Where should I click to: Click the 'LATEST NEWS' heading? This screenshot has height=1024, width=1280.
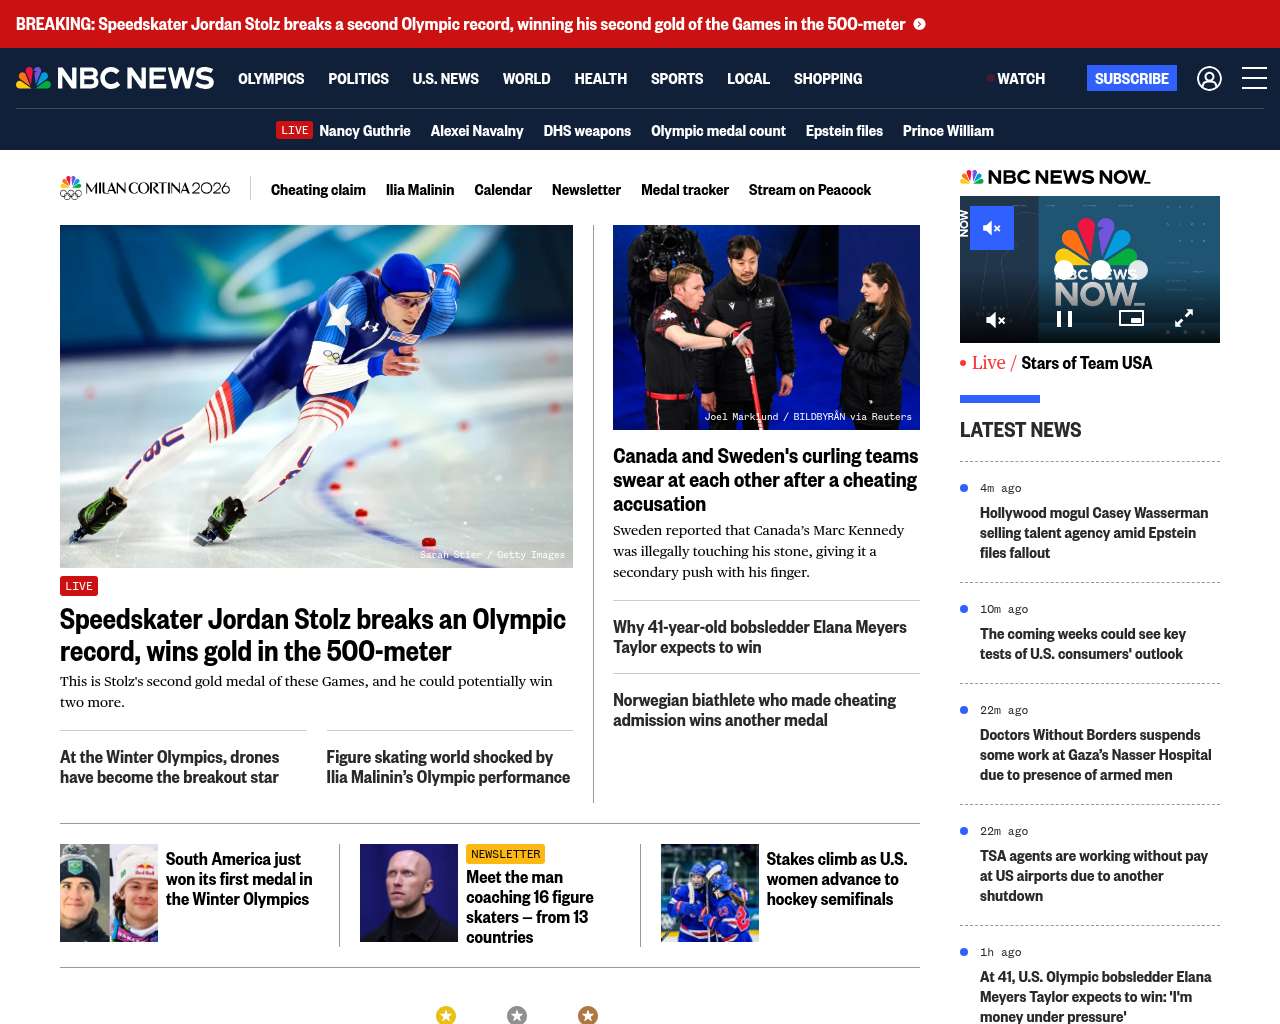(x=1020, y=430)
